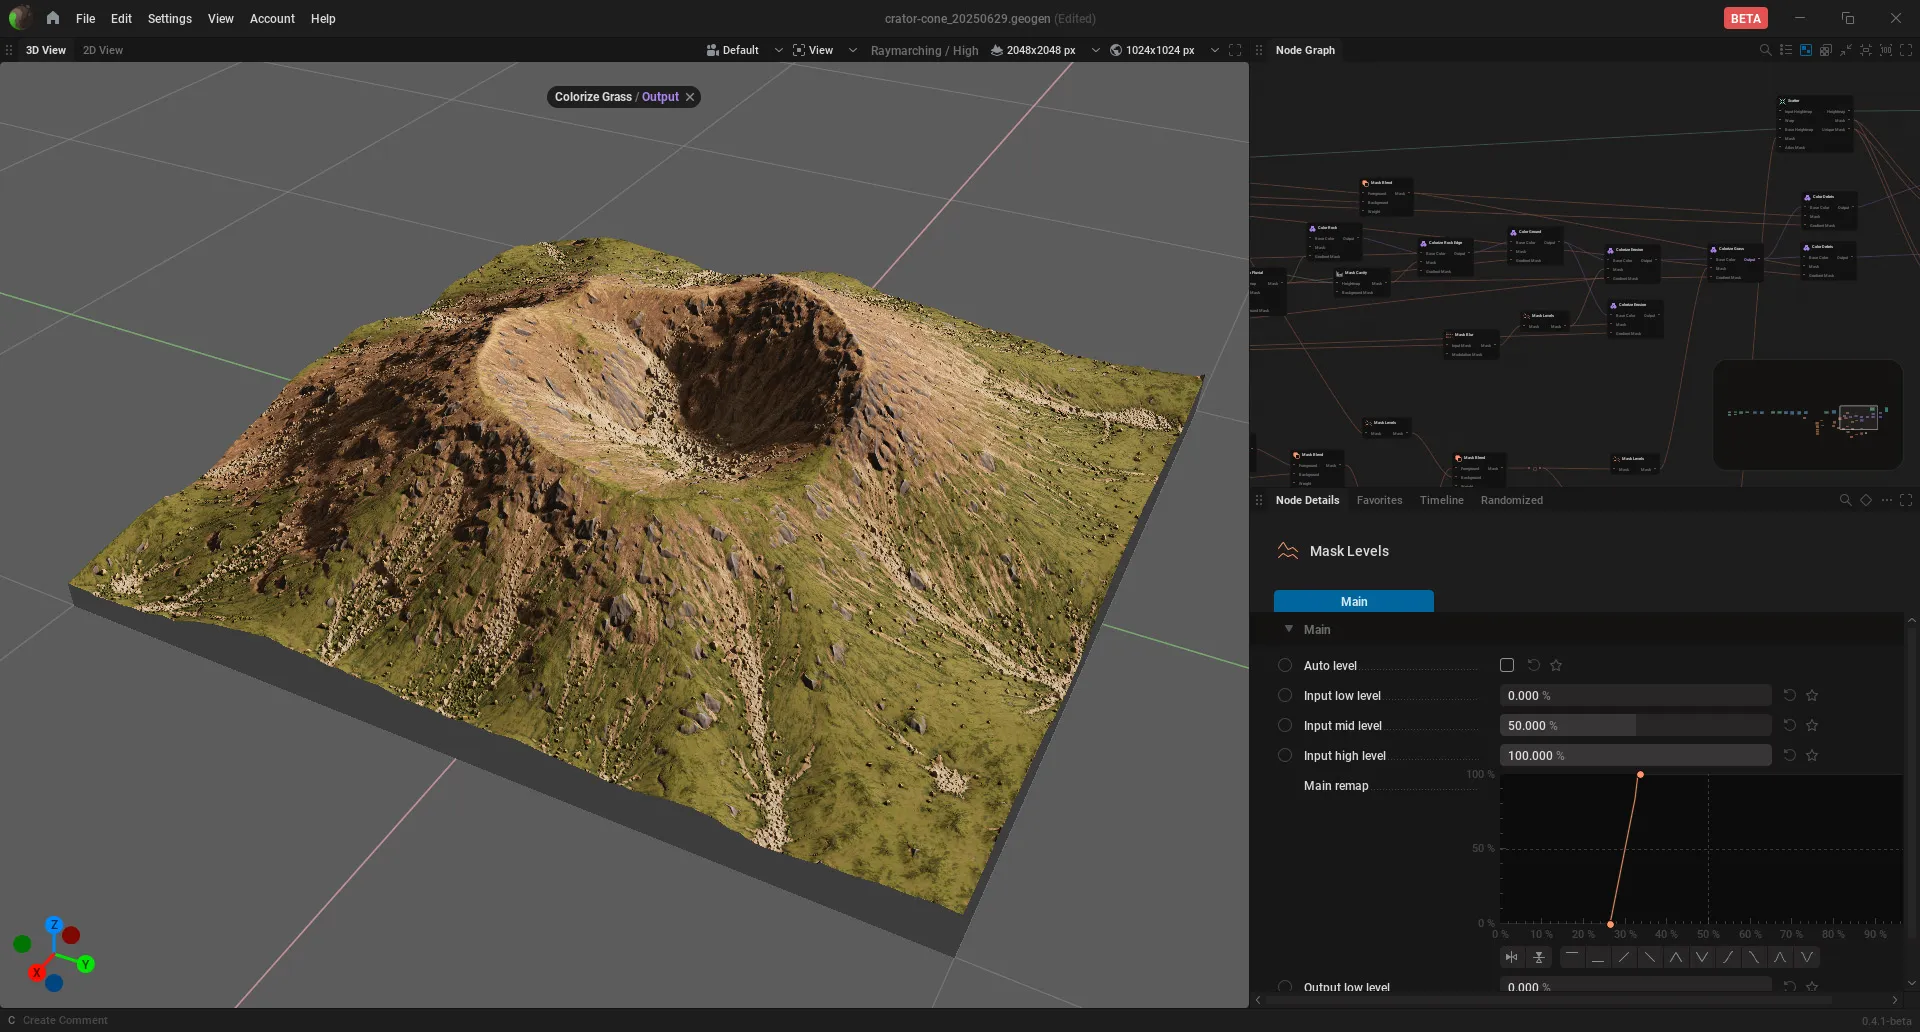Enable the Auto level checkbox

[x=1507, y=665]
